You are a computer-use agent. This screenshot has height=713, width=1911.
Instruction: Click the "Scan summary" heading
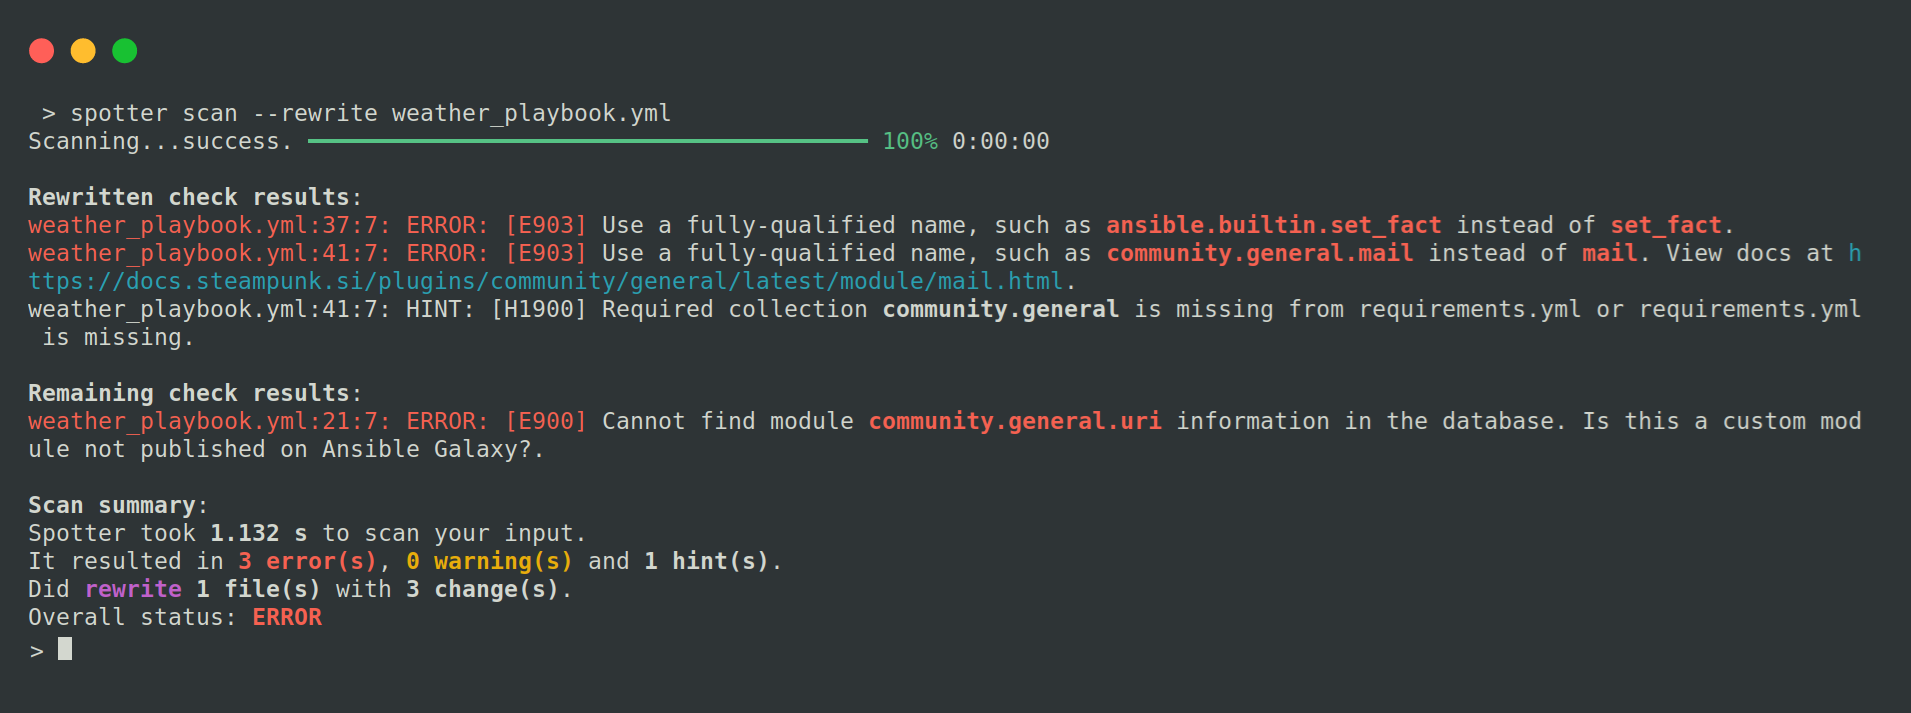(117, 506)
